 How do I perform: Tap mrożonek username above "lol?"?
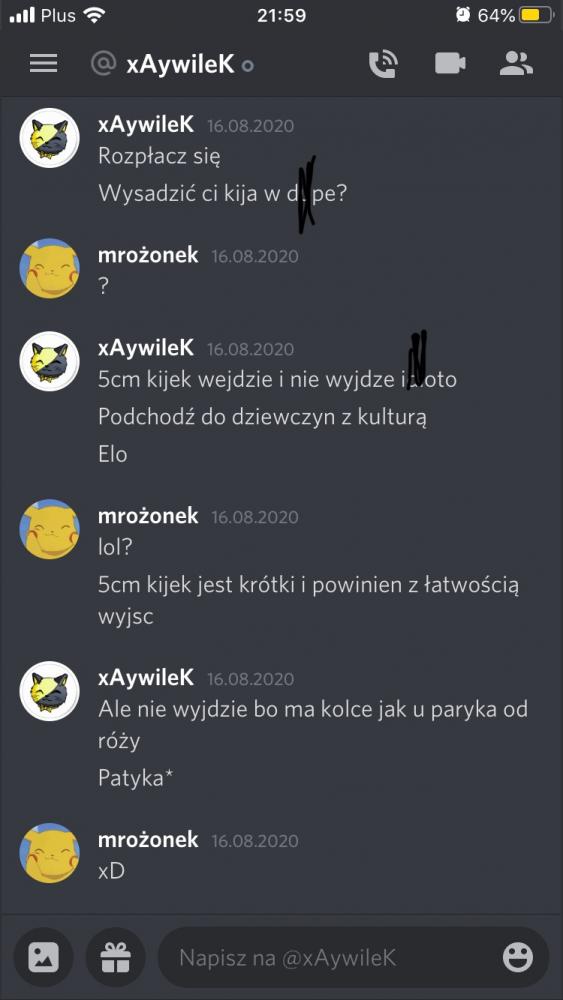coord(148,515)
